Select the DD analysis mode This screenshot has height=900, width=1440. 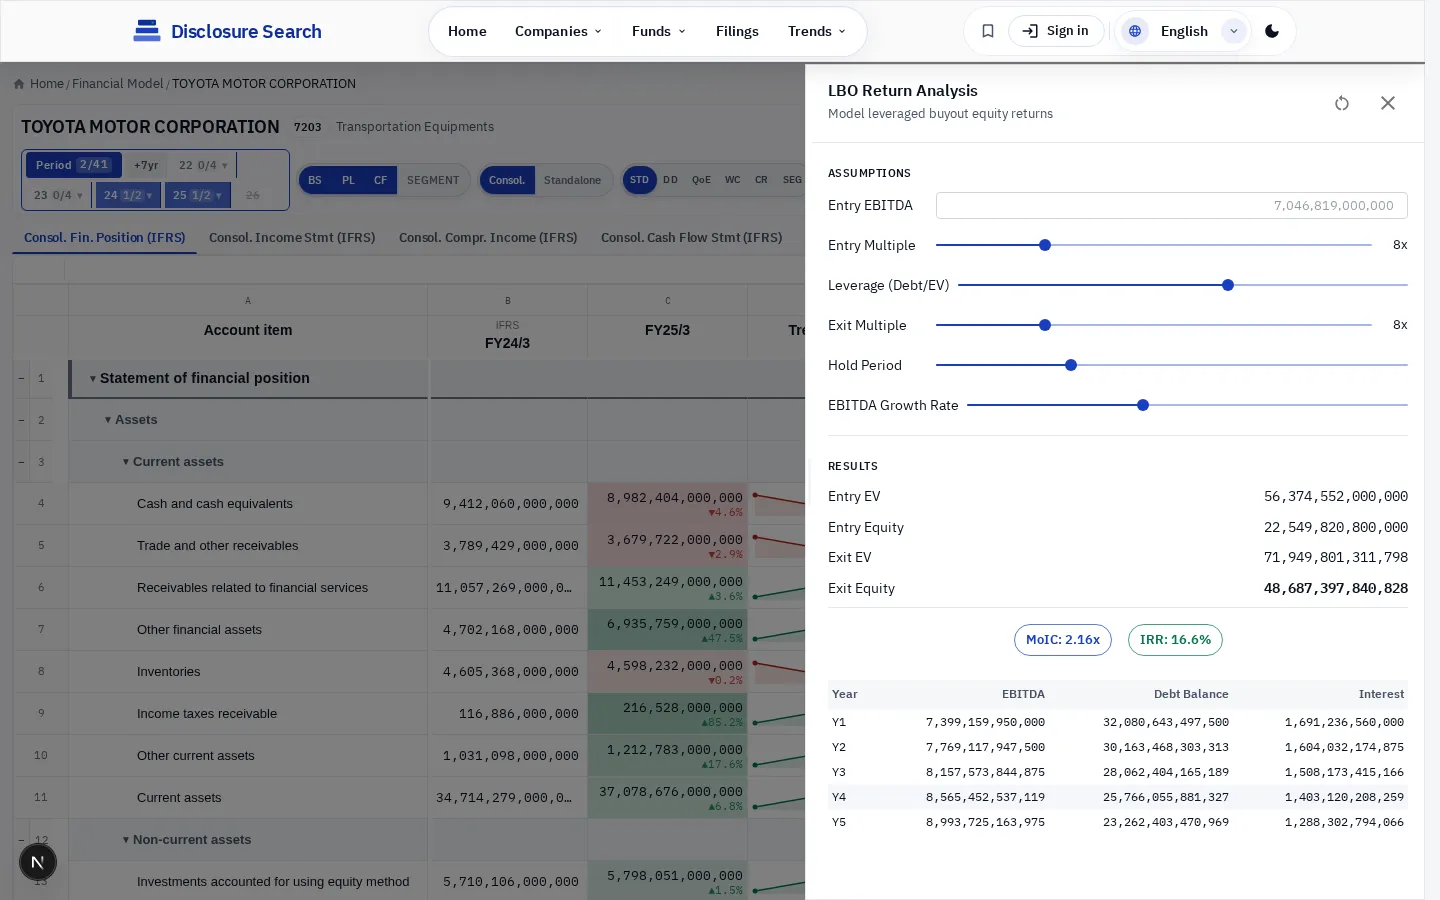670,180
